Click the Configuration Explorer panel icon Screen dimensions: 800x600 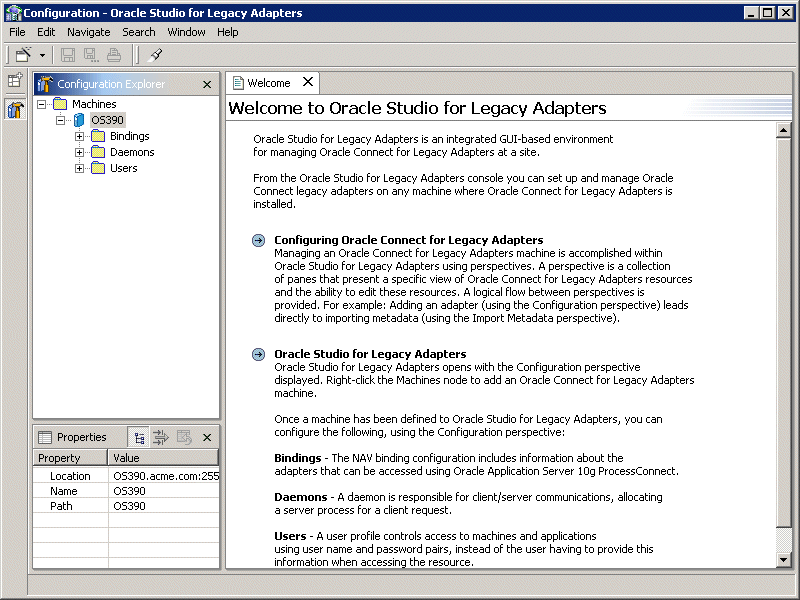pos(45,84)
